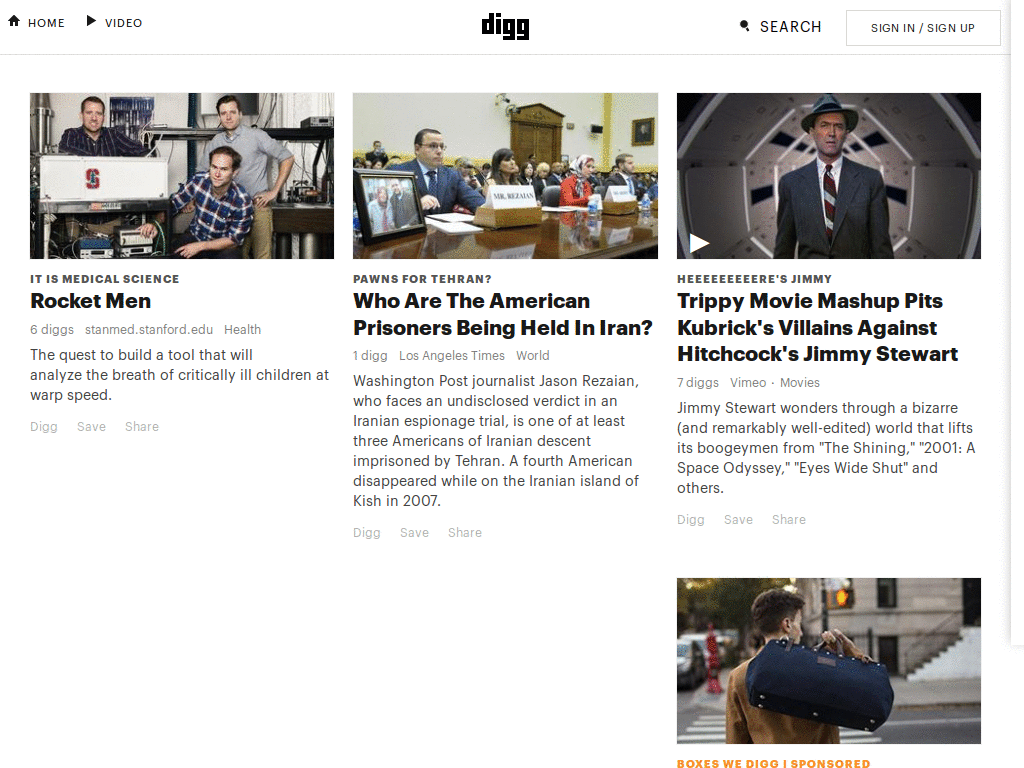This screenshot has width=1024, height=768.
Task: Open the American Prisoners in Iran headline
Action: tap(503, 314)
